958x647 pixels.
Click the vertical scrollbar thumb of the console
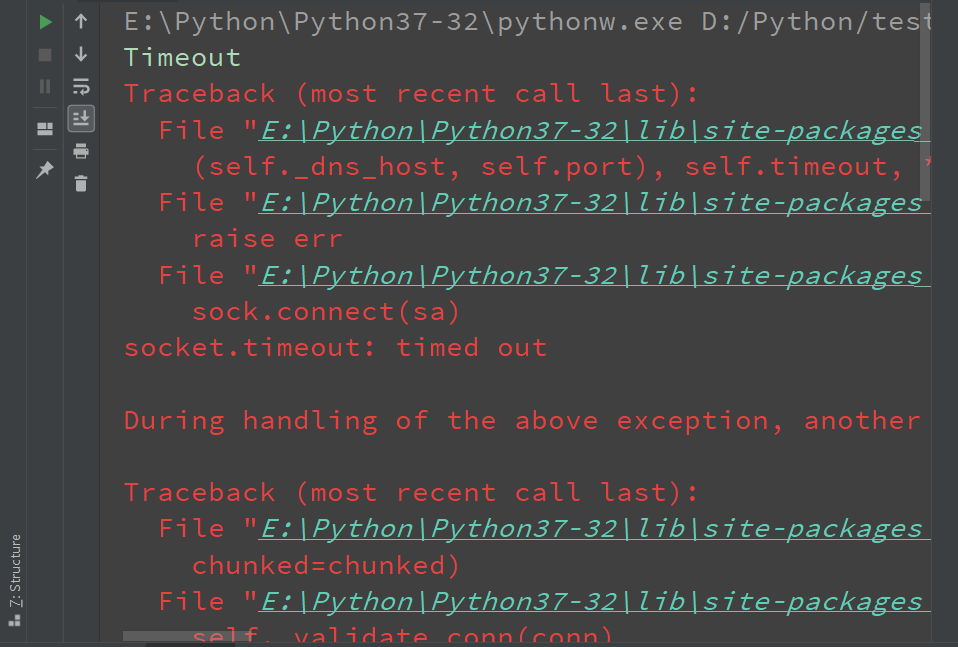[x=925, y=101]
